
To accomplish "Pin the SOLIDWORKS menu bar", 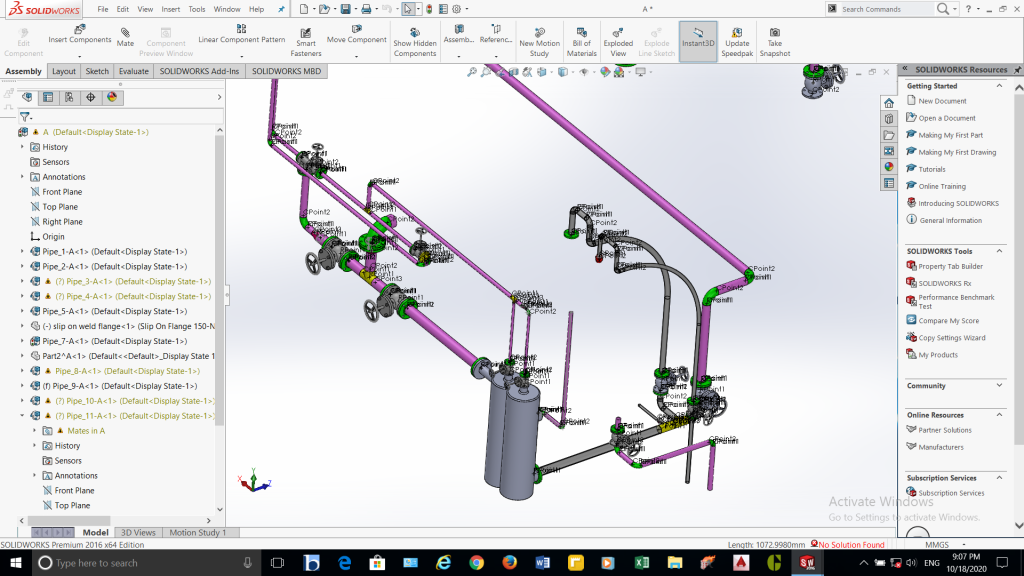I will click(281, 9).
